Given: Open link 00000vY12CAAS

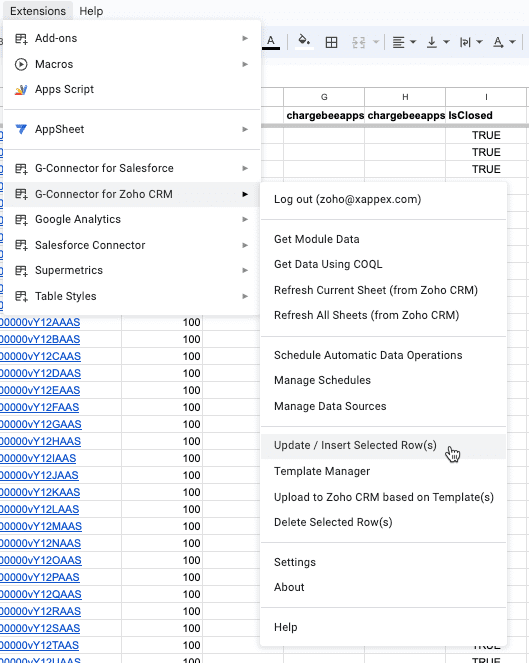Looking at the screenshot, I should coord(40,356).
